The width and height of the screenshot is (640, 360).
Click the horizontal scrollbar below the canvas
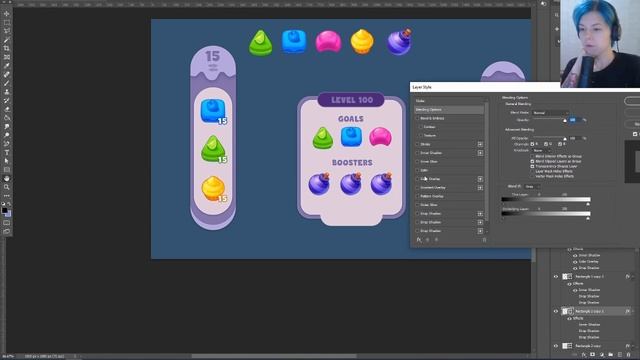coord(273,356)
